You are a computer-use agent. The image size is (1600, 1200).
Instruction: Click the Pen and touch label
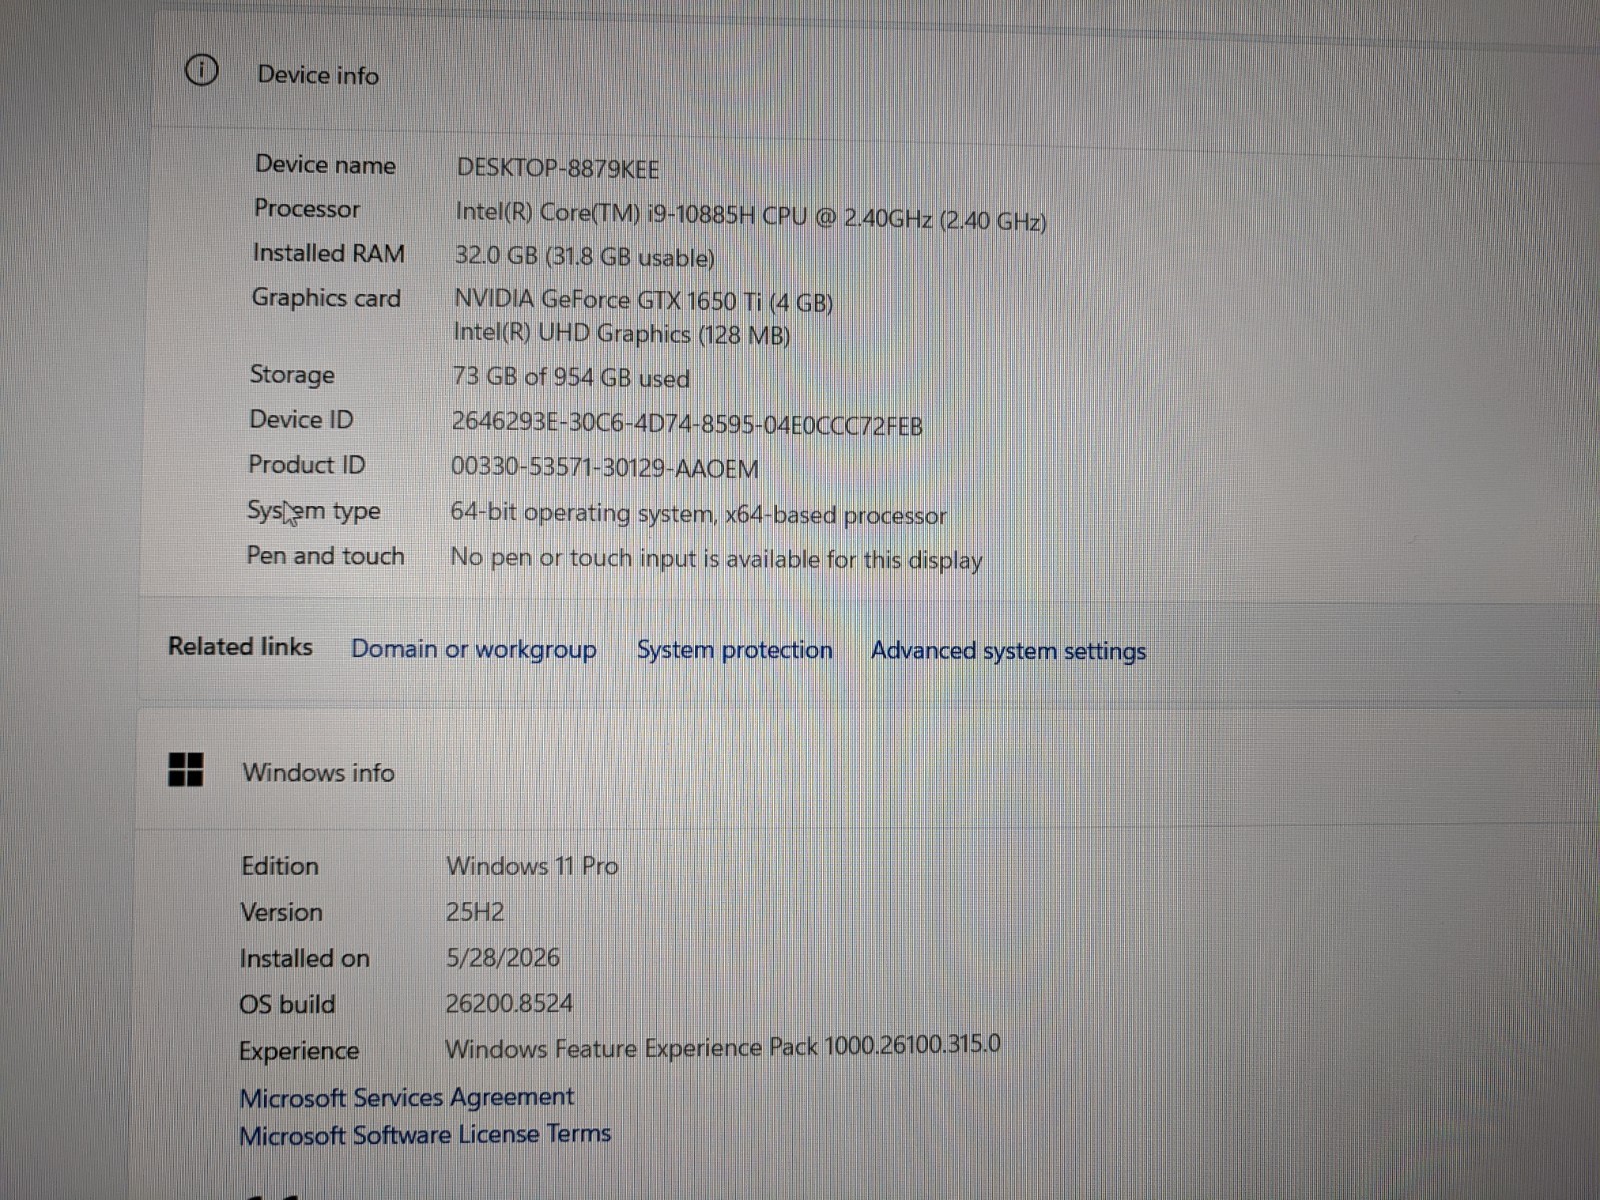[326, 556]
